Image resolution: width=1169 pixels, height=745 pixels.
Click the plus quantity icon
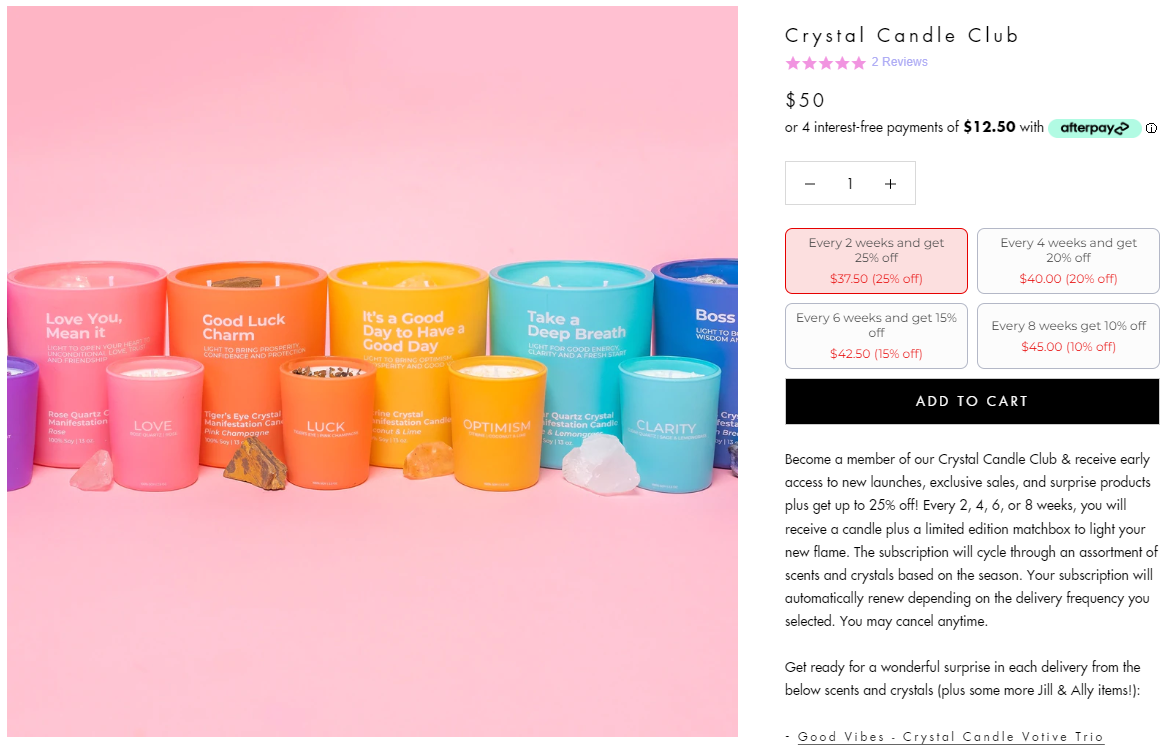[890, 183]
